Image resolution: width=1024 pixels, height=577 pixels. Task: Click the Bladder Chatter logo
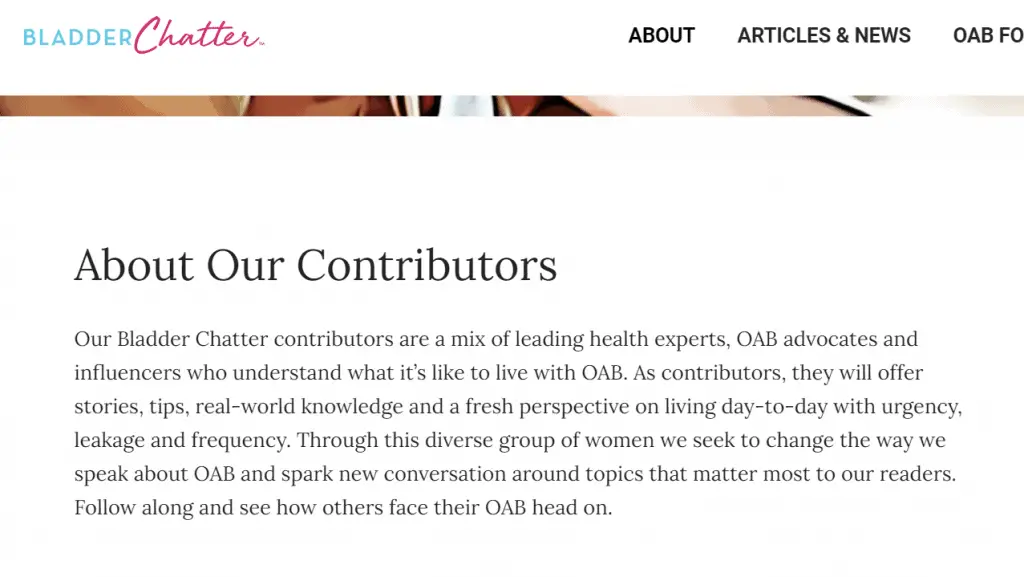[x=144, y=35]
